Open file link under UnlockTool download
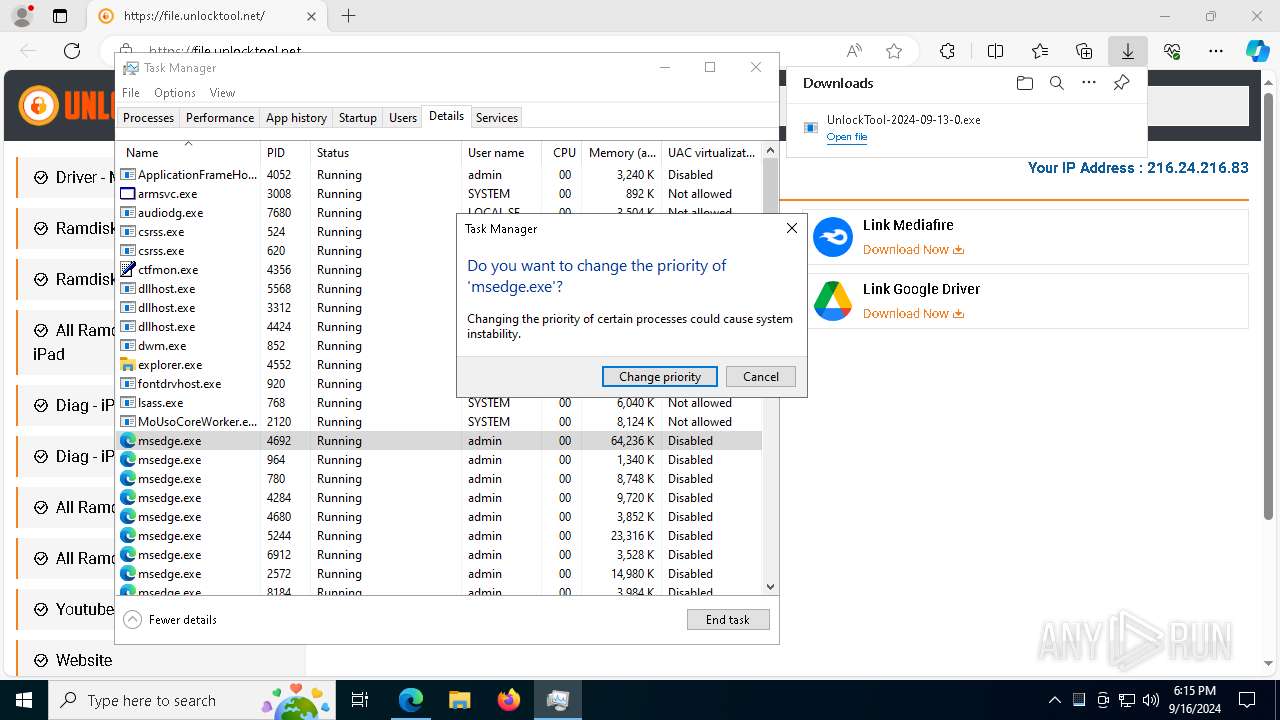Image resolution: width=1280 pixels, height=720 pixels. point(847,137)
